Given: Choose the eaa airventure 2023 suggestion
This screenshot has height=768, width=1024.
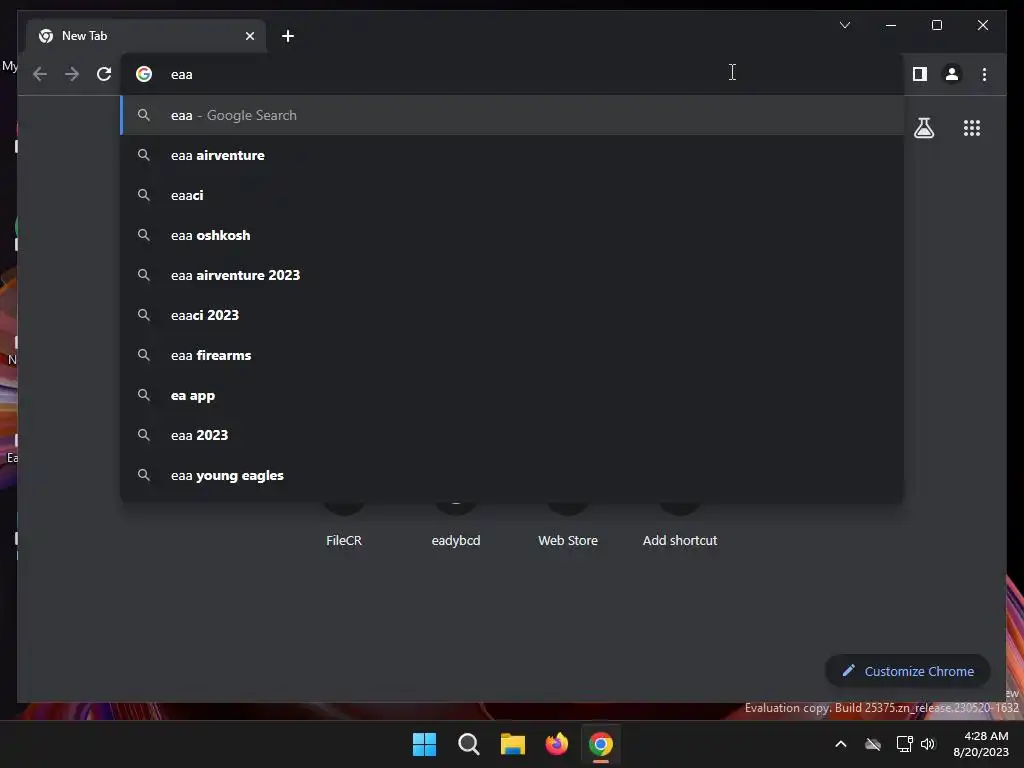Looking at the screenshot, I should coord(512,275).
